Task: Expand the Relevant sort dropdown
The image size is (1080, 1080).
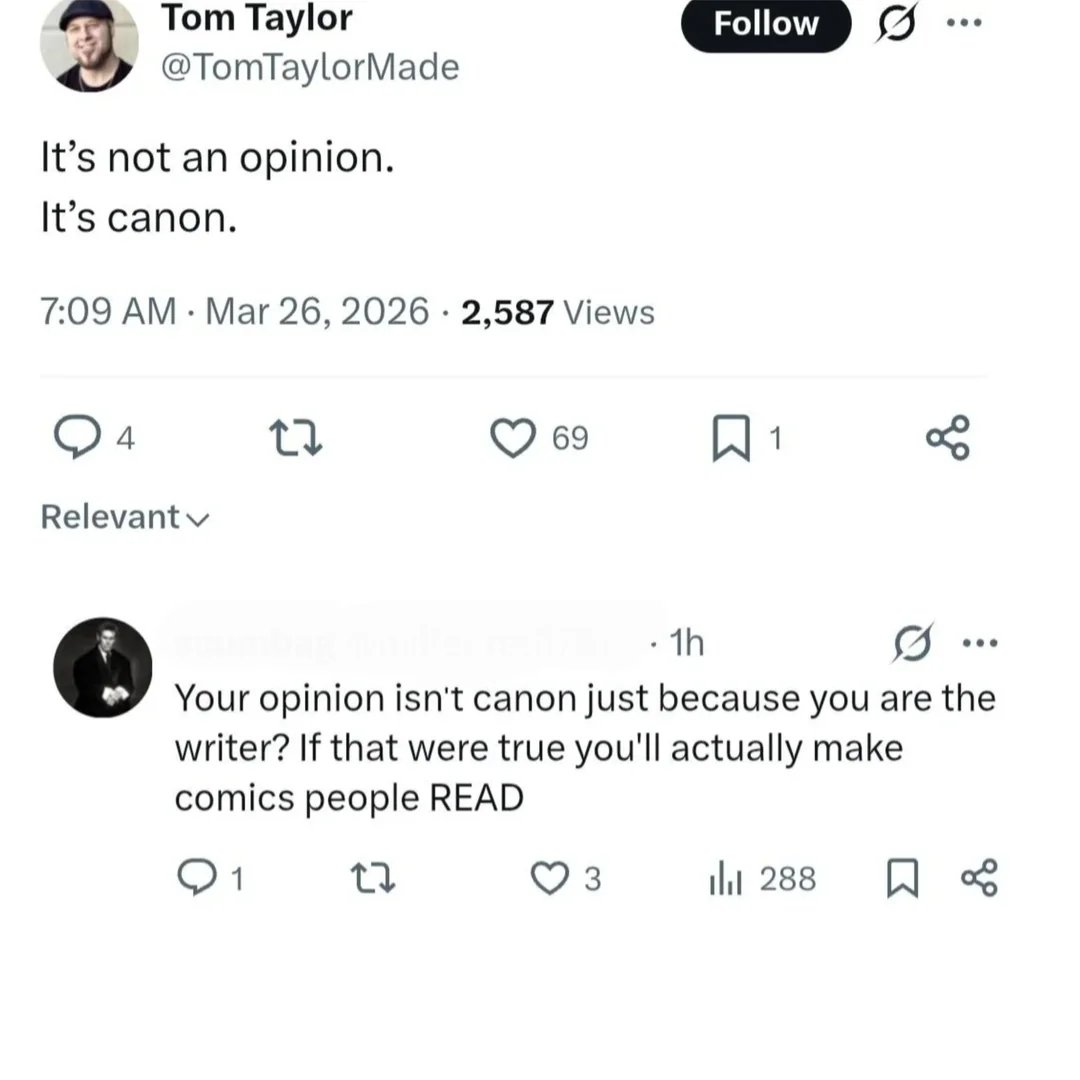Action: [125, 517]
